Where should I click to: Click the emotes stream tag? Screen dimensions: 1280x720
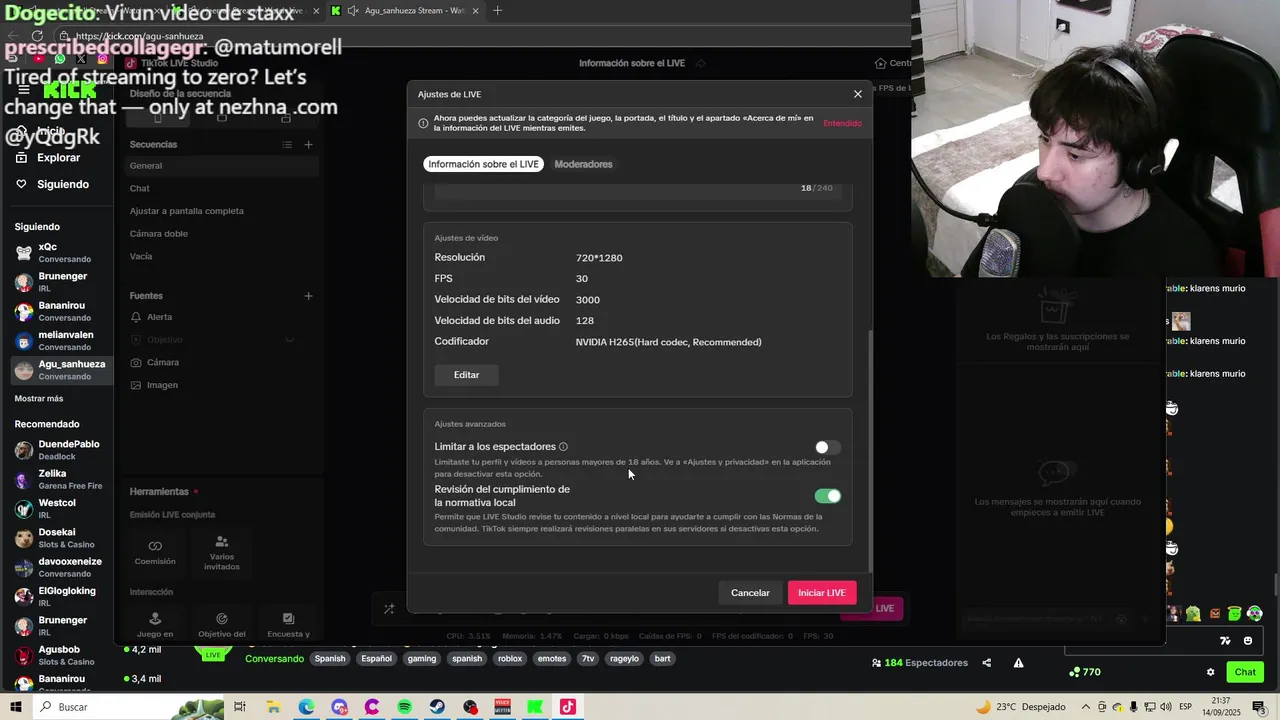[x=552, y=659]
